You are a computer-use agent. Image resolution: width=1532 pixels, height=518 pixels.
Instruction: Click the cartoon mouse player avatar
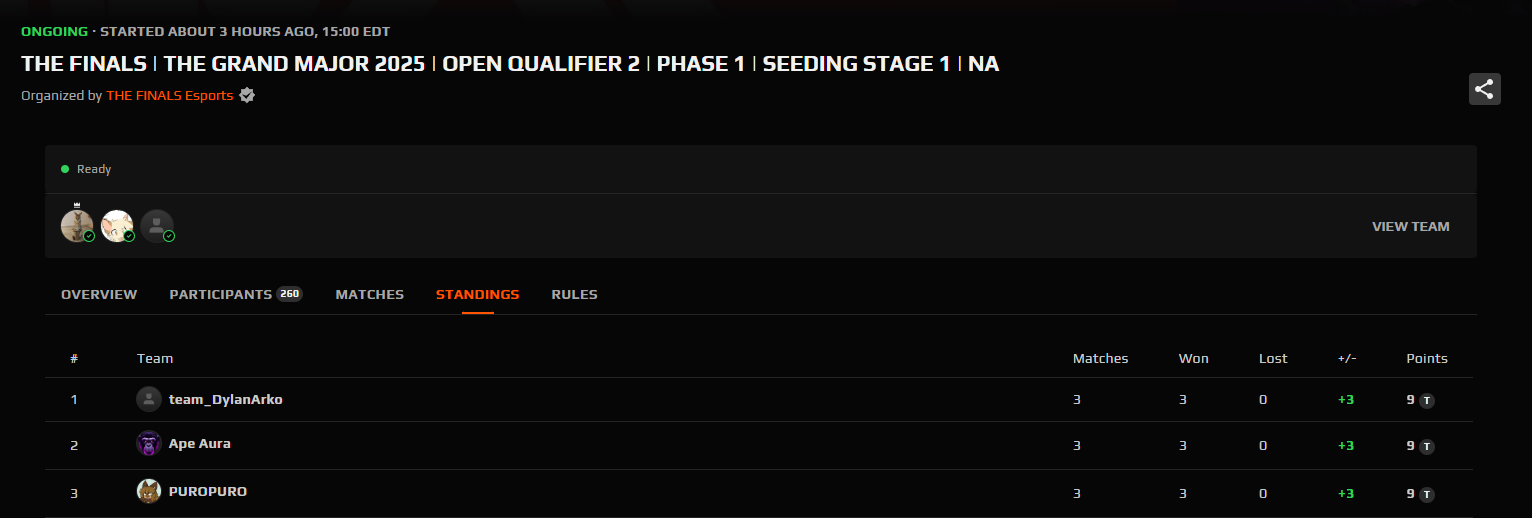pos(117,226)
